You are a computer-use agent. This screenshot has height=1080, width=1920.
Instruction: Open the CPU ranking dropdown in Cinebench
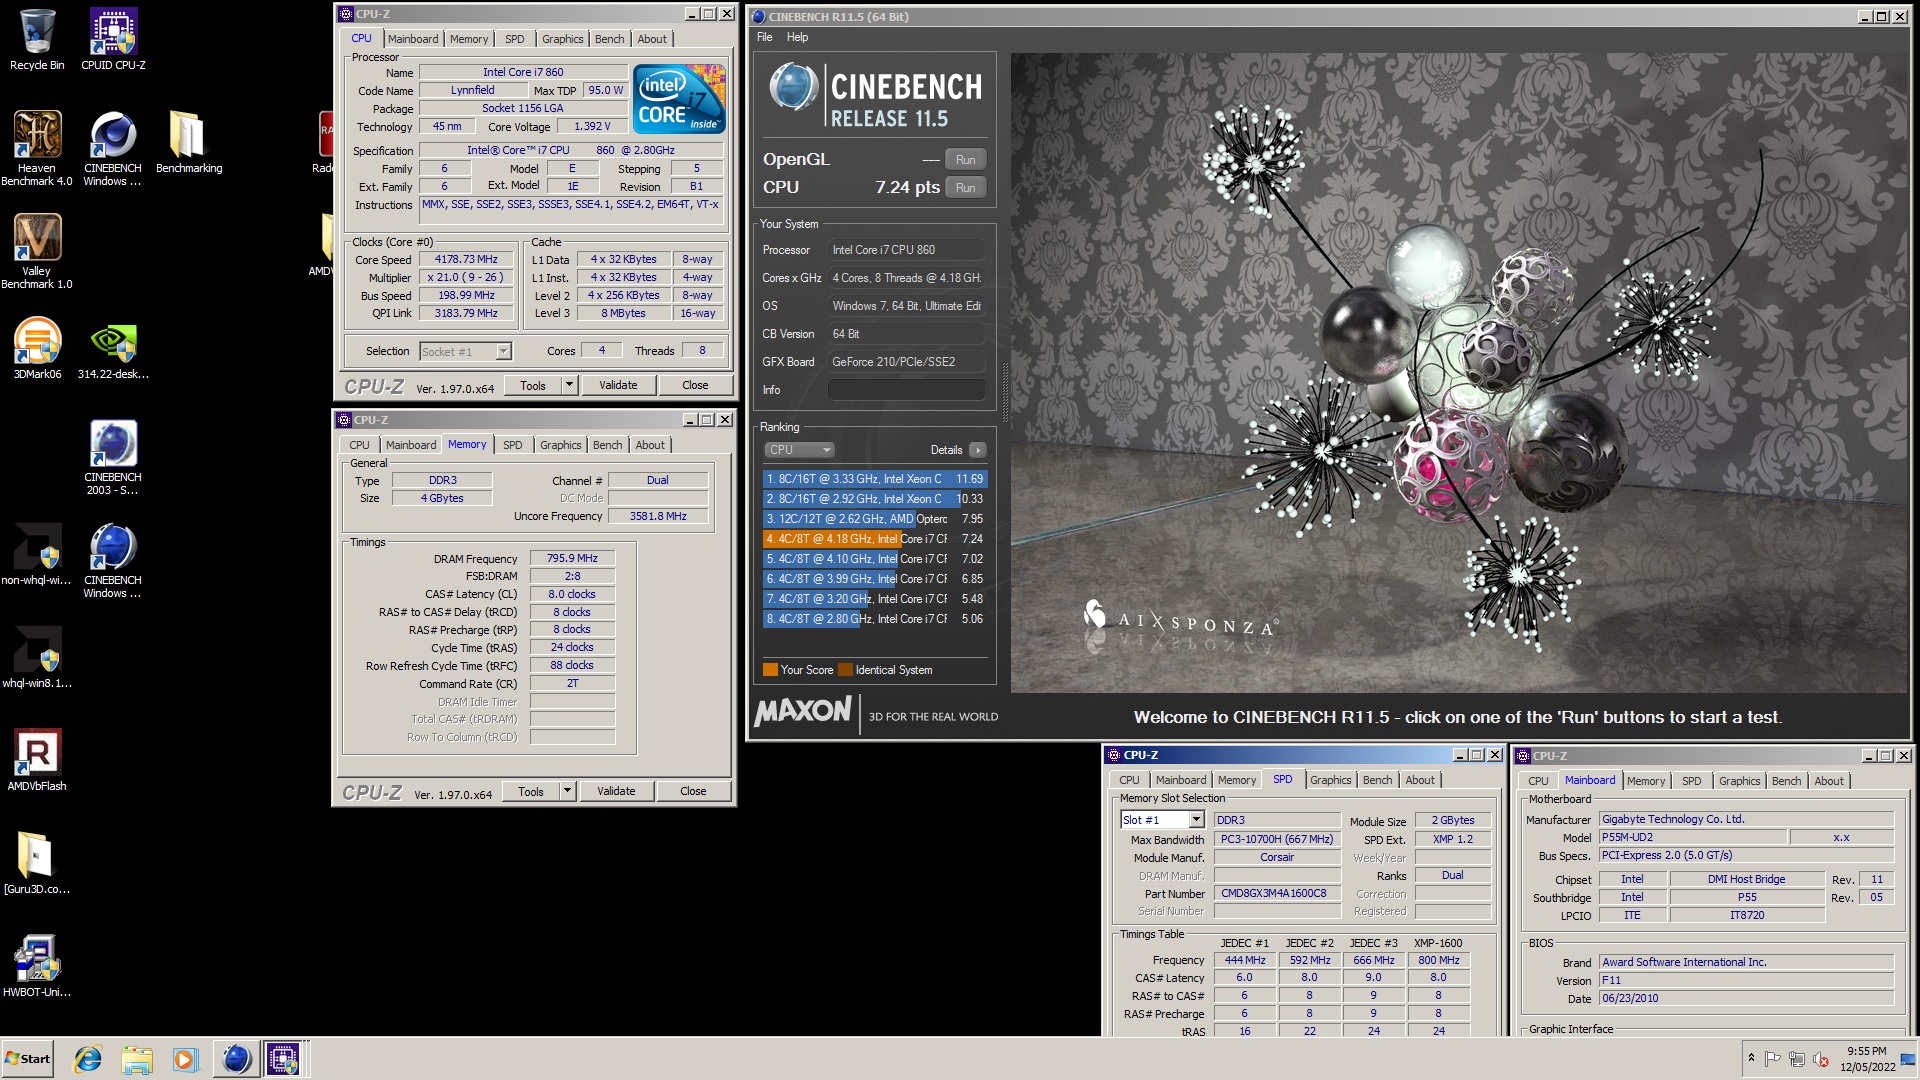click(799, 450)
